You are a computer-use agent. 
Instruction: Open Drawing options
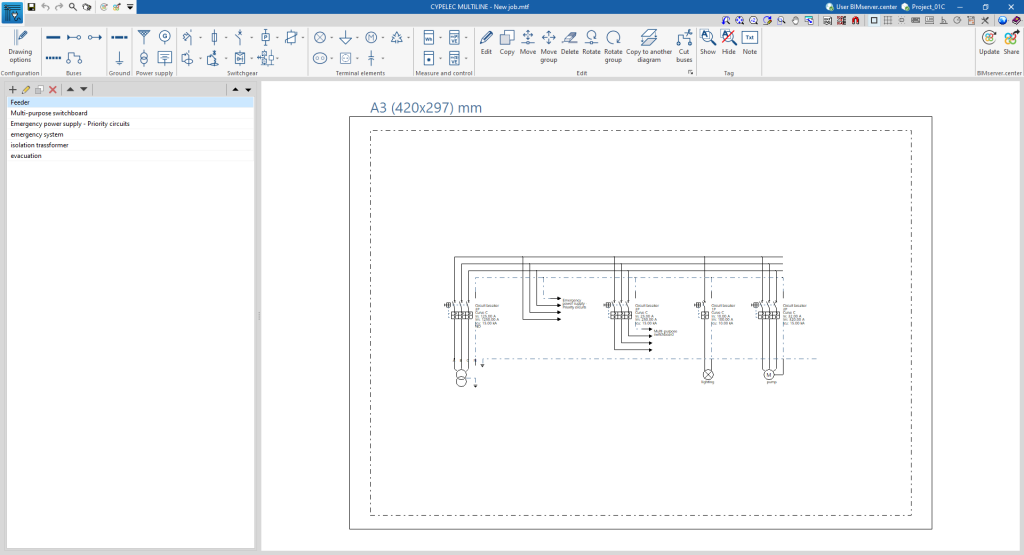(20, 46)
